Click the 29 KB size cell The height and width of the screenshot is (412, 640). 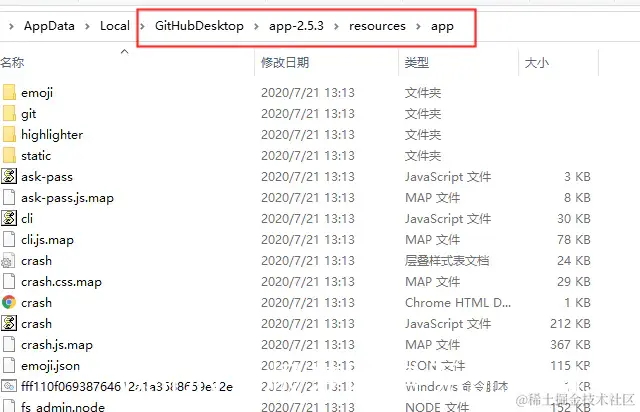(x=574, y=281)
